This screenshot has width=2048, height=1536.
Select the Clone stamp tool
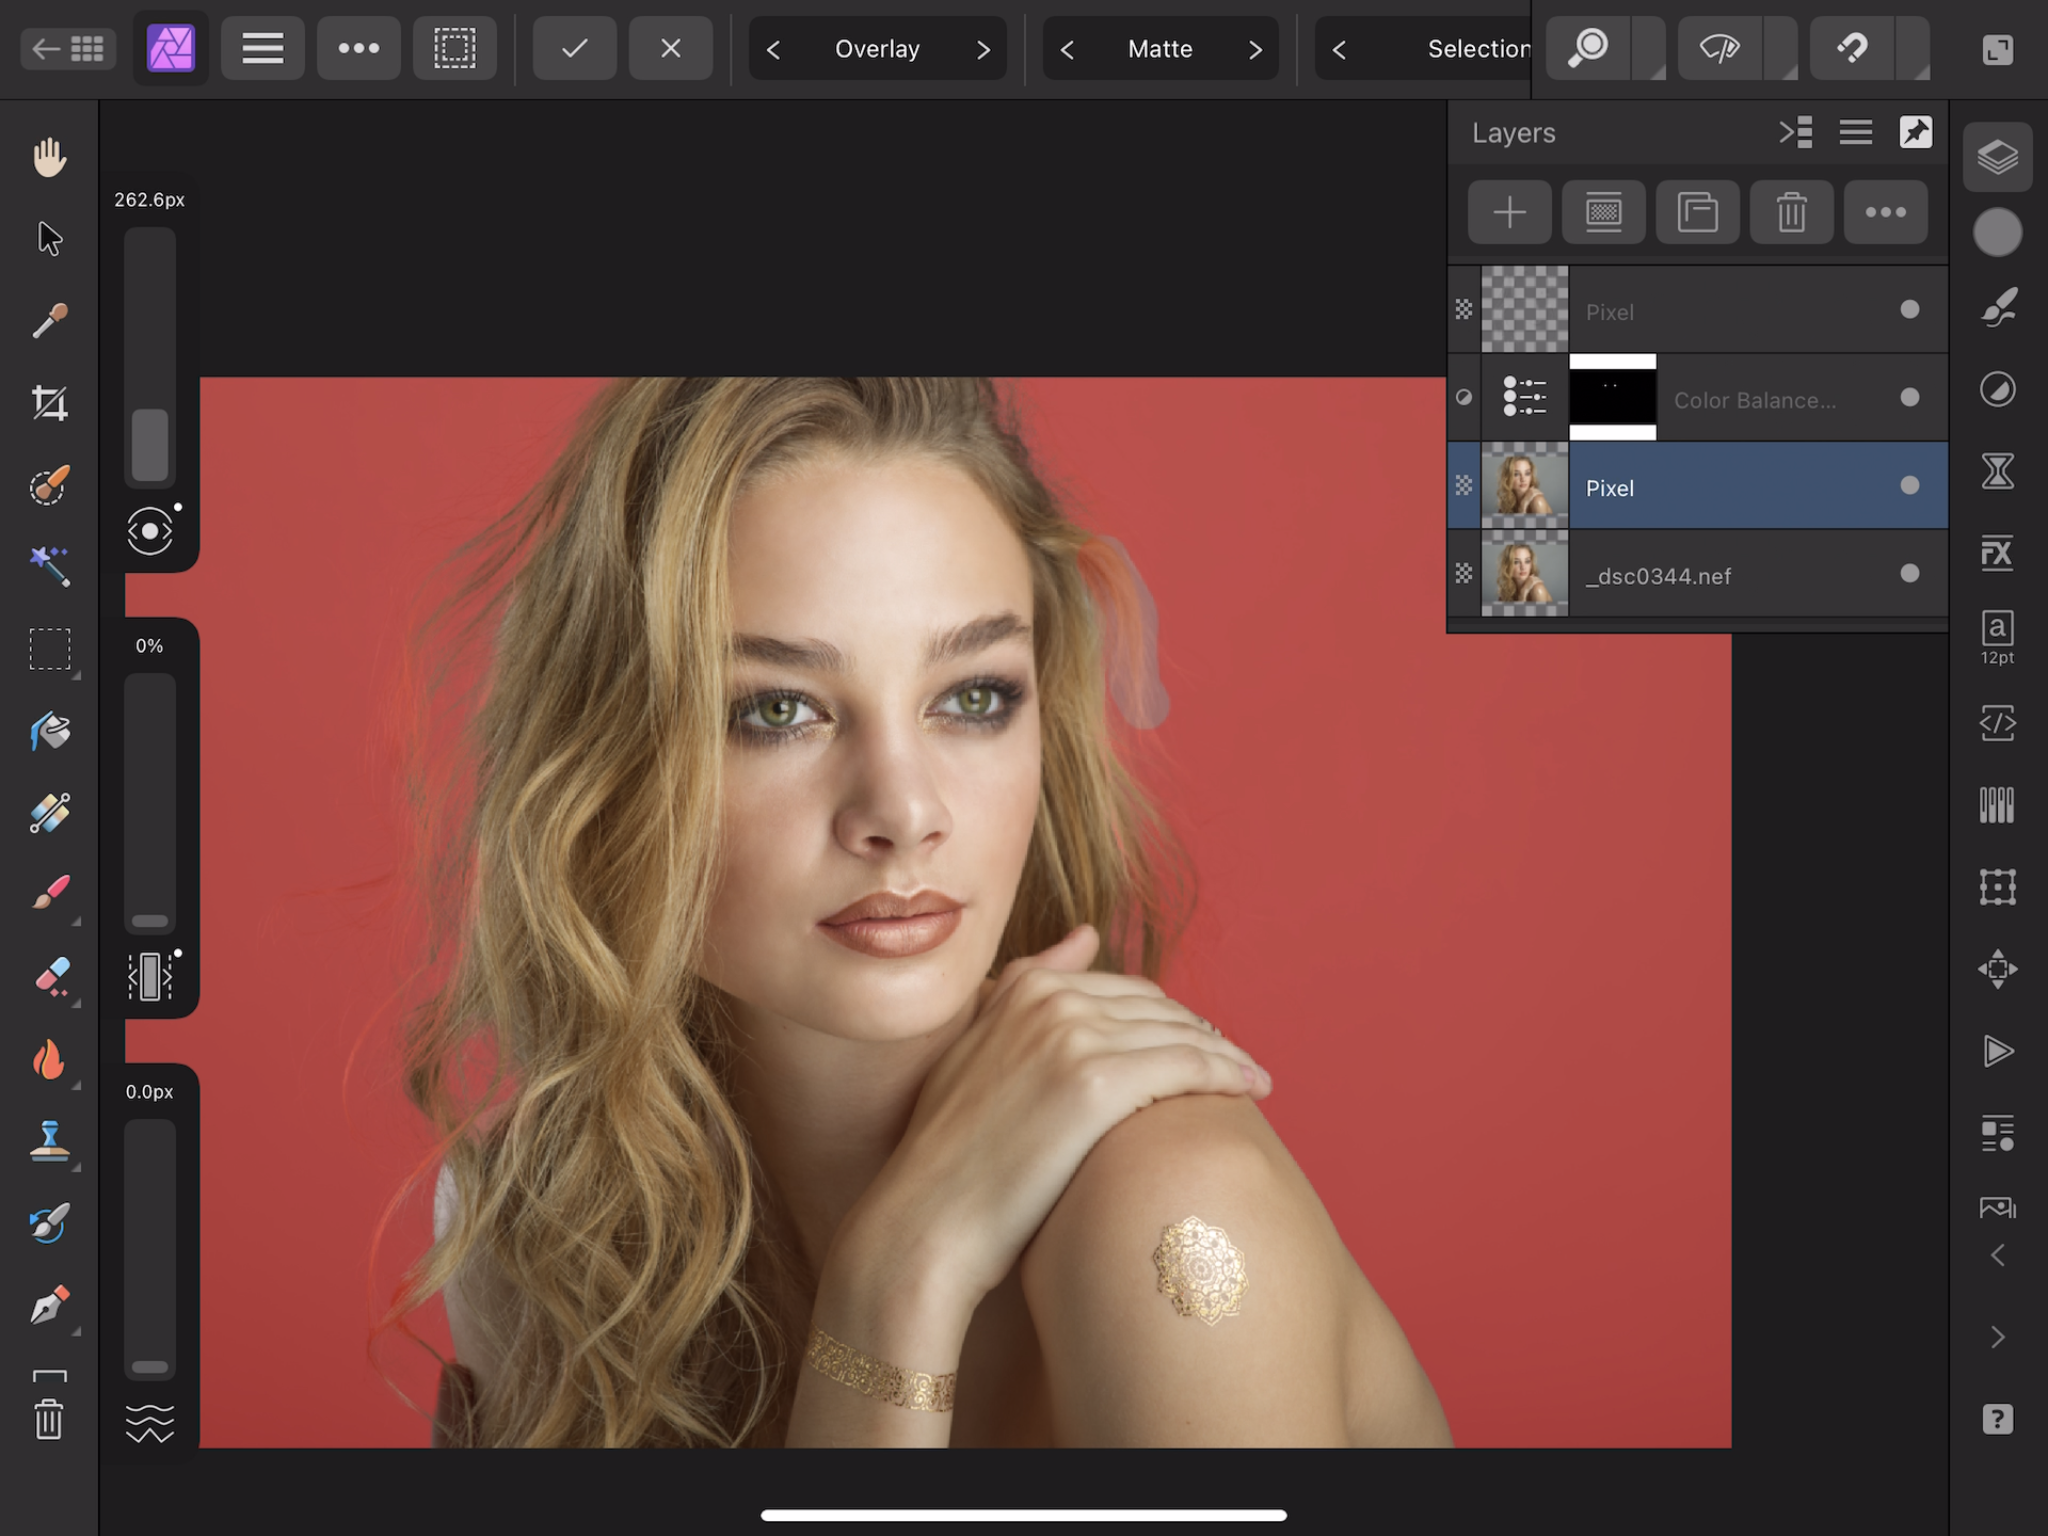coord(49,1141)
